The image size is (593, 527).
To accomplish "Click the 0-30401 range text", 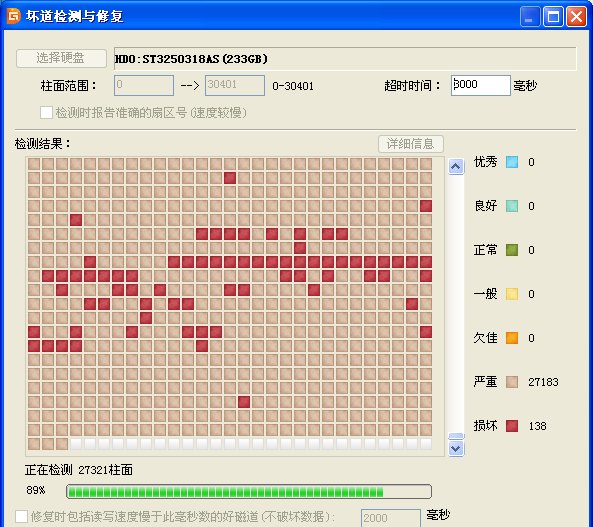I will [x=293, y=86].
